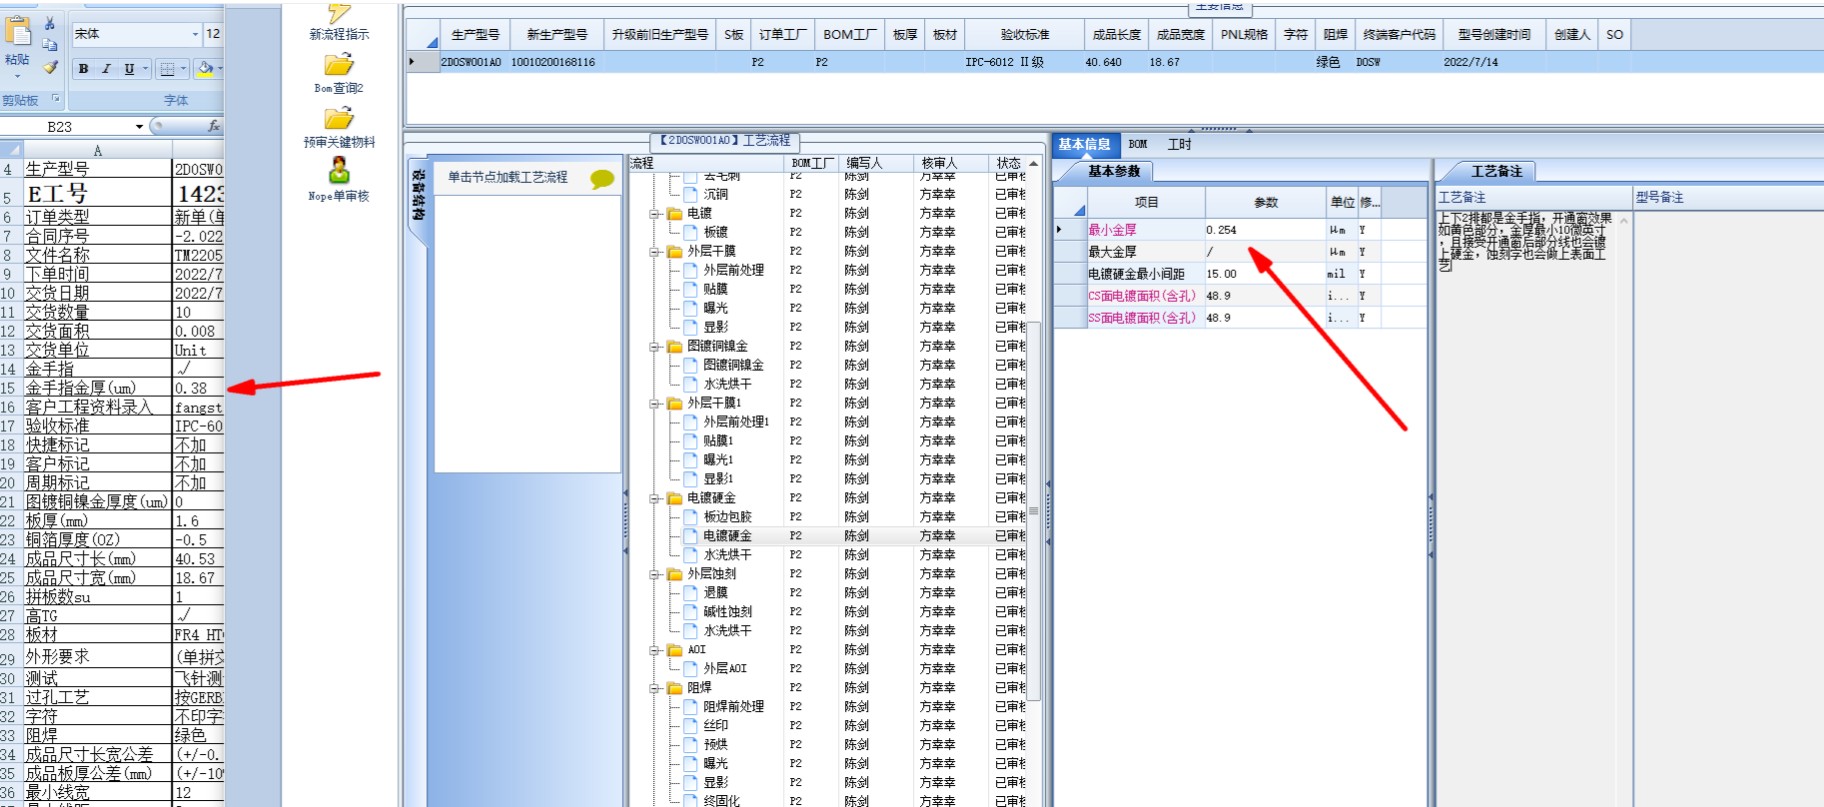The height and width of the screenshot is (807, 1824).
Task: Click the cell borders icon
Action: click(167, 69)
